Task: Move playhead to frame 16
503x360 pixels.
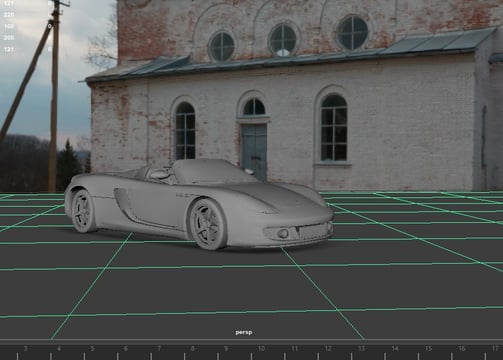Action: (462, 349)
